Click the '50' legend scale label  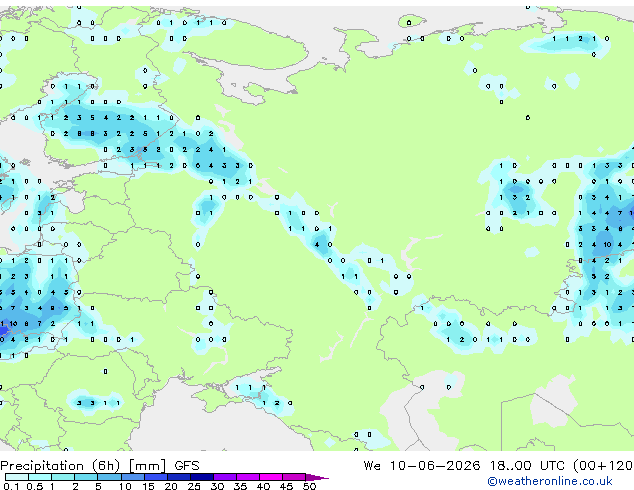310,486
